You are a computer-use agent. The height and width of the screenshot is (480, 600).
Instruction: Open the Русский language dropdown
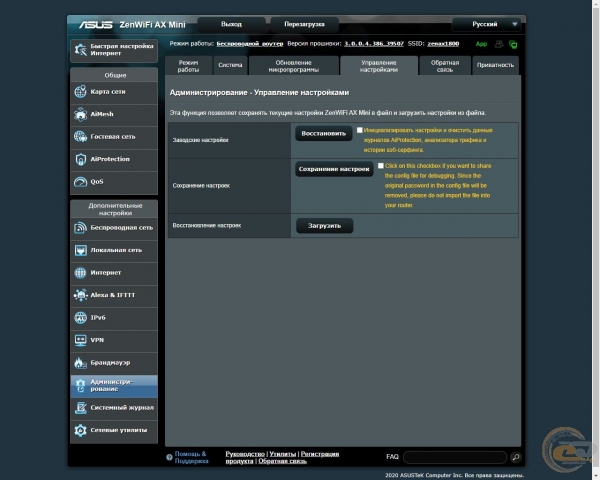pyautogui.click(x=486, y=24)
